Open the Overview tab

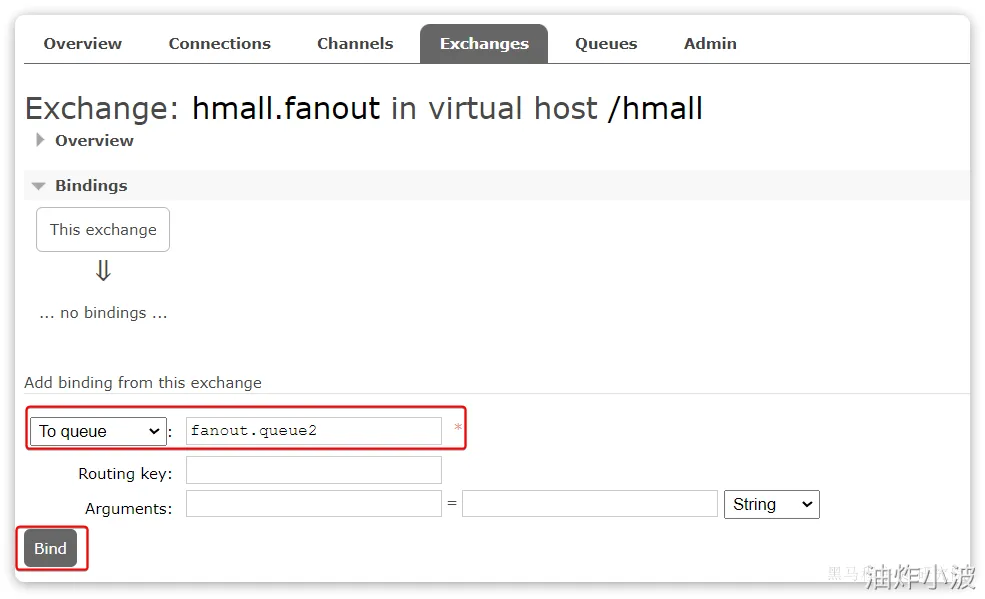coord(82,44)
